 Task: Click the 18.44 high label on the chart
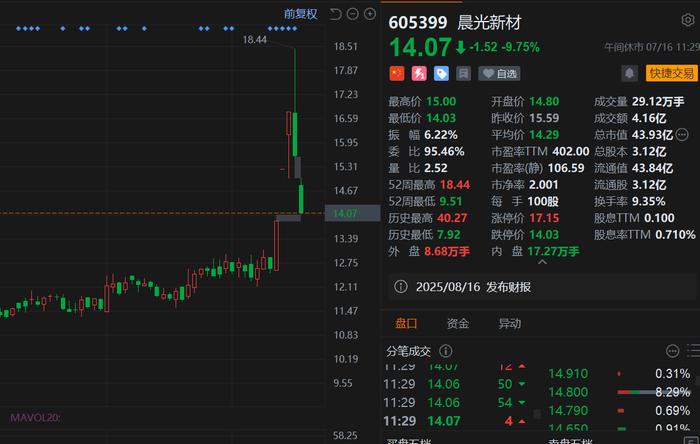(254, 40)
